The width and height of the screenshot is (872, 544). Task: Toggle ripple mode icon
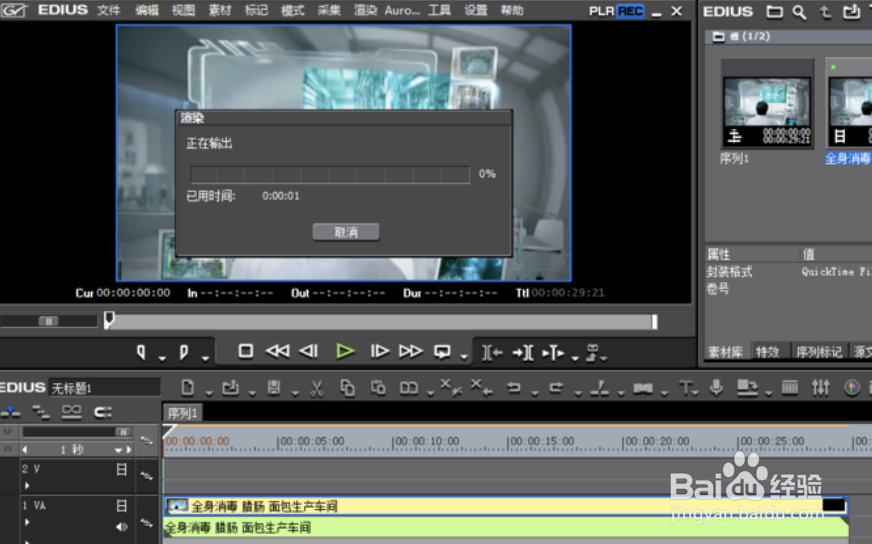(x=40, y=412)
